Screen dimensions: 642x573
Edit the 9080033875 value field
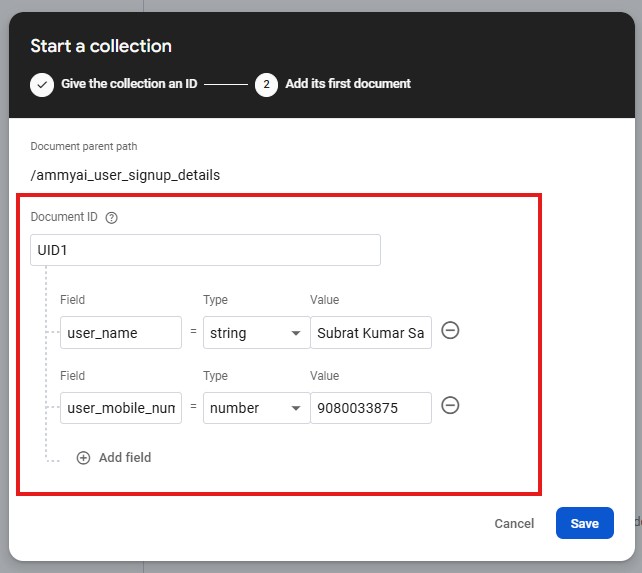(371, 408)
